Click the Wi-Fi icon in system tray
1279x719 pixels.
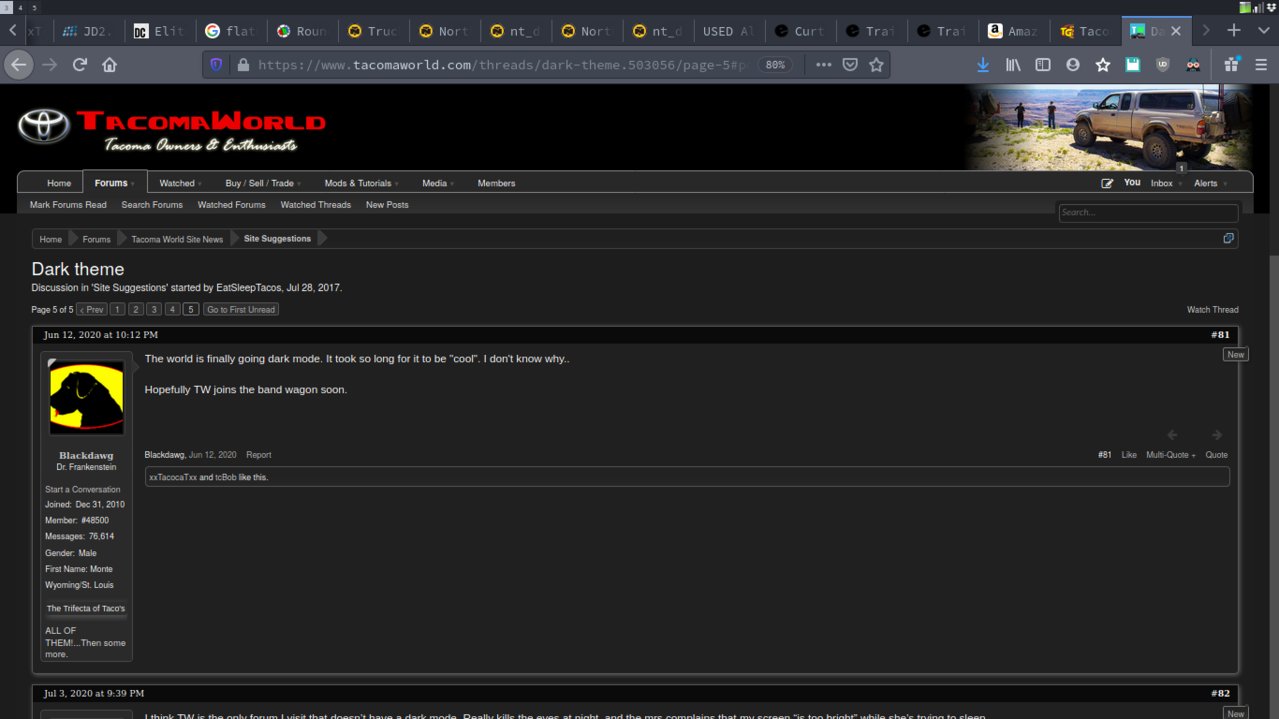click(x=1260, y=7)
